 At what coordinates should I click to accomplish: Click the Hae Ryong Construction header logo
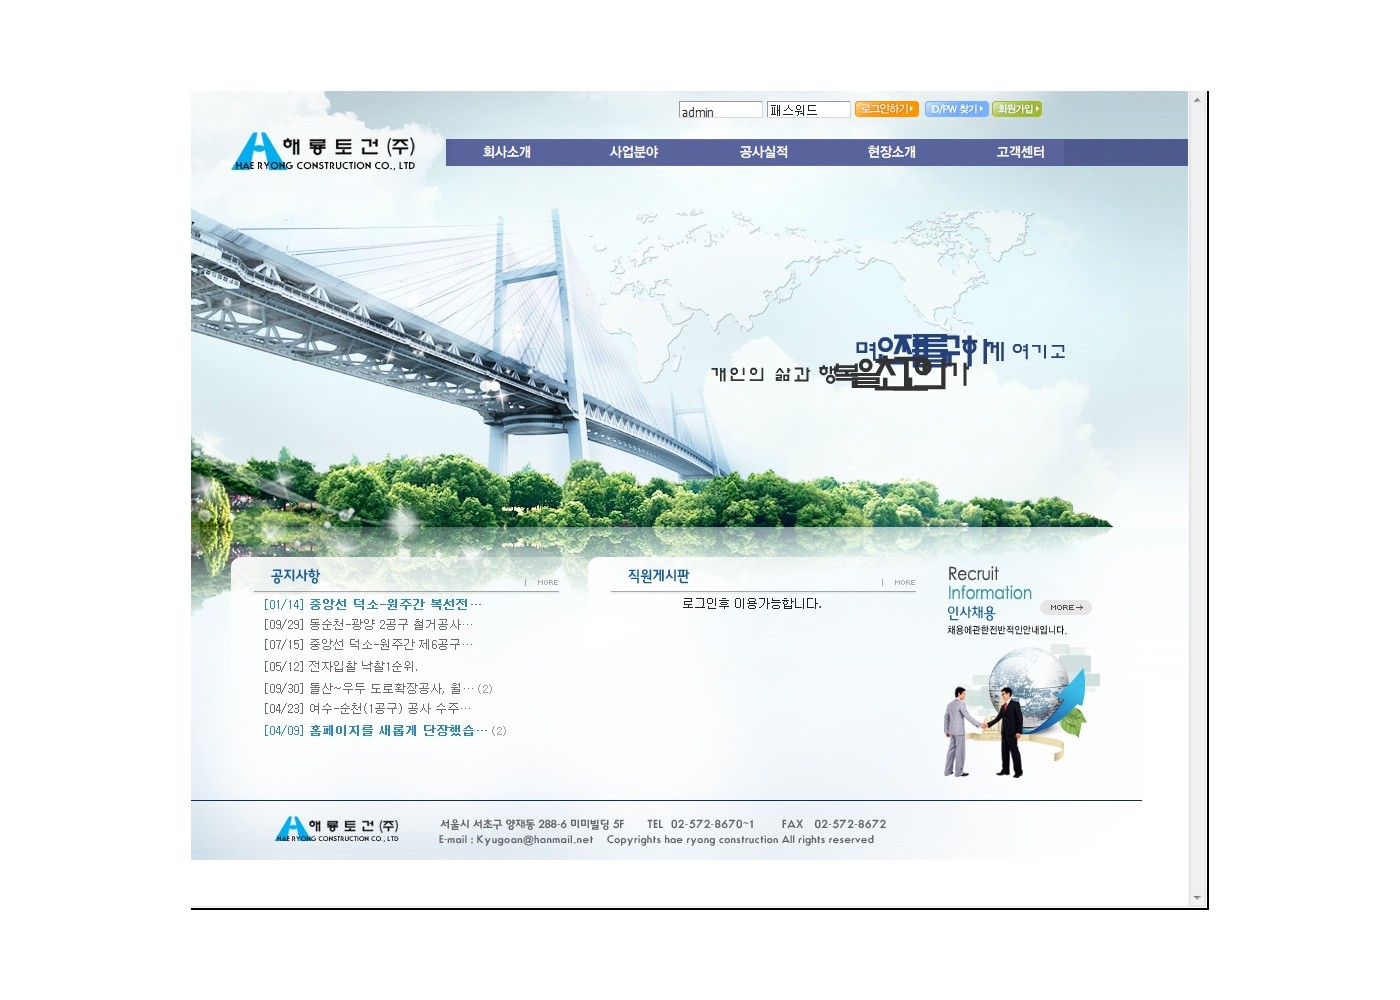click(324, 152)
